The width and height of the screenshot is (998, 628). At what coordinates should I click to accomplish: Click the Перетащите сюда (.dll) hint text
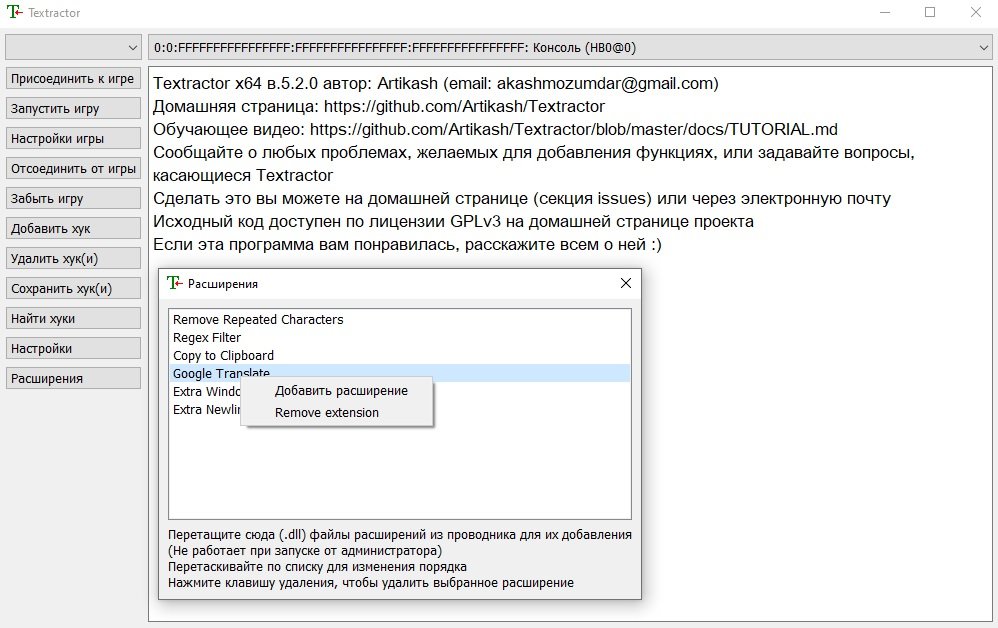(400, 534)
